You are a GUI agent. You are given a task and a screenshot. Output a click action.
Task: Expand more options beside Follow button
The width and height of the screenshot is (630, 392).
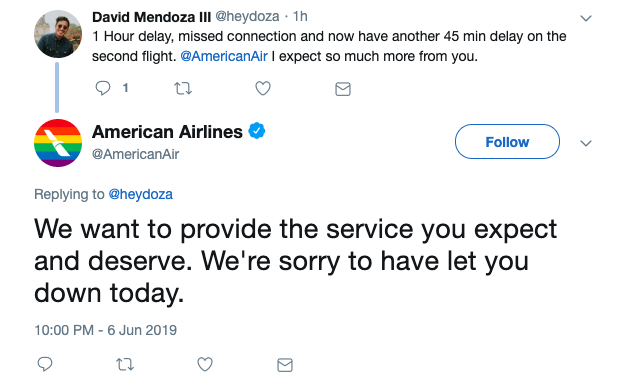[586, 143]
